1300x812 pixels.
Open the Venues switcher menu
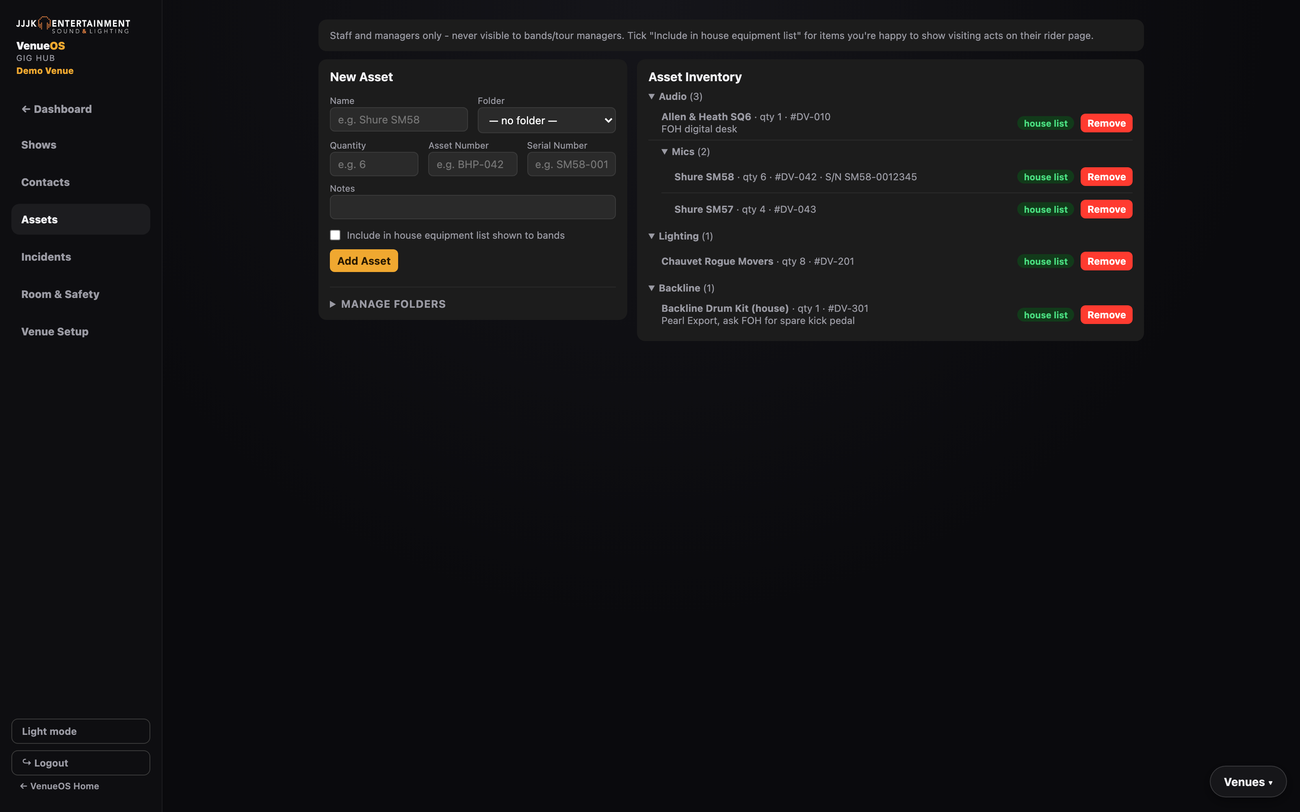tap(1248, 782)
